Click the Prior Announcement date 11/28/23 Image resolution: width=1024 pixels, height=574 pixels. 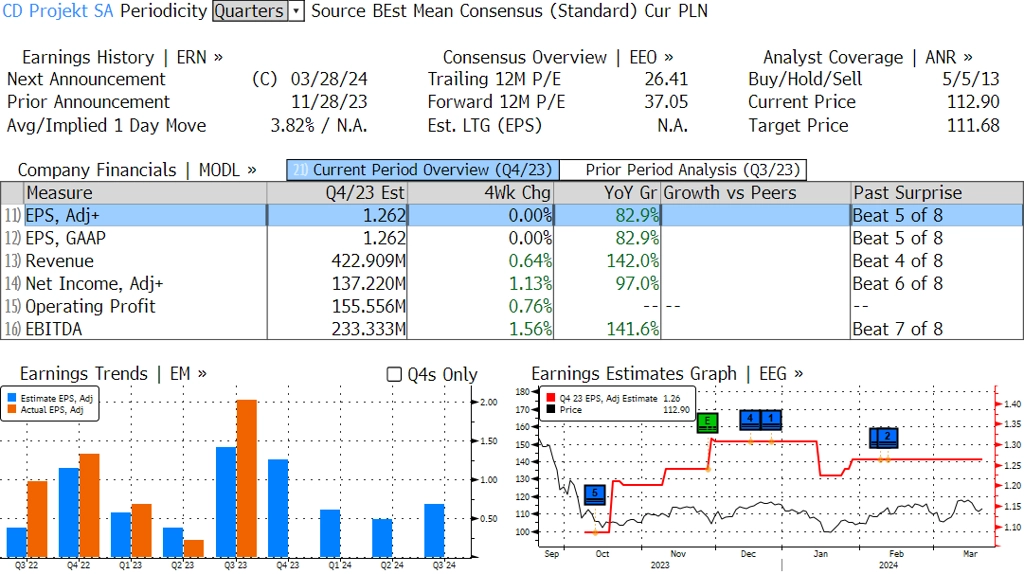[x=329, y=102]
